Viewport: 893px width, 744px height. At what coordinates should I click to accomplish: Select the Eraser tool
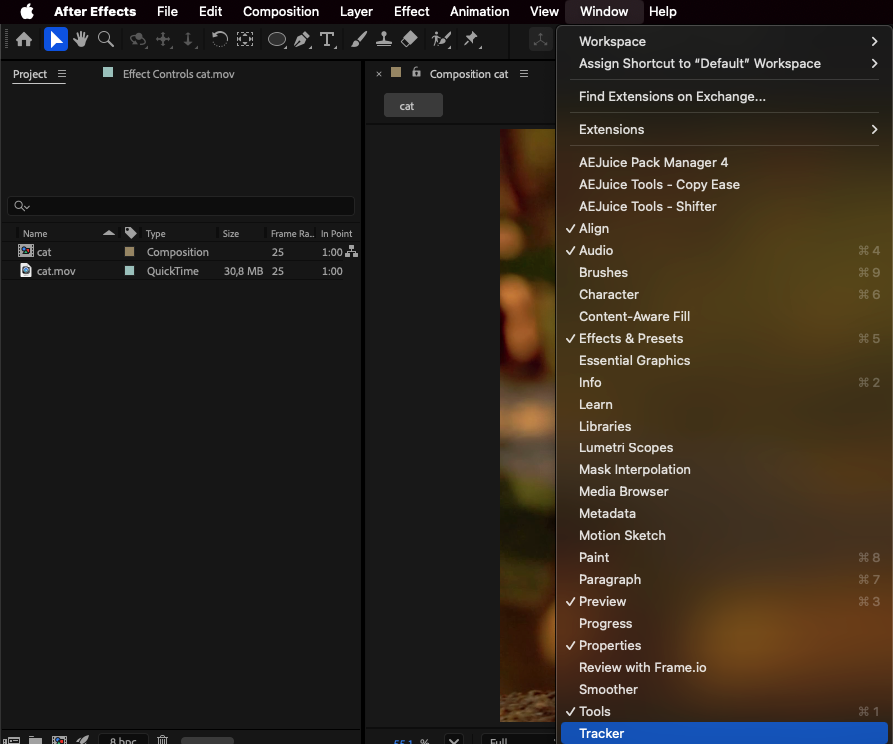(x=409, y=39)
